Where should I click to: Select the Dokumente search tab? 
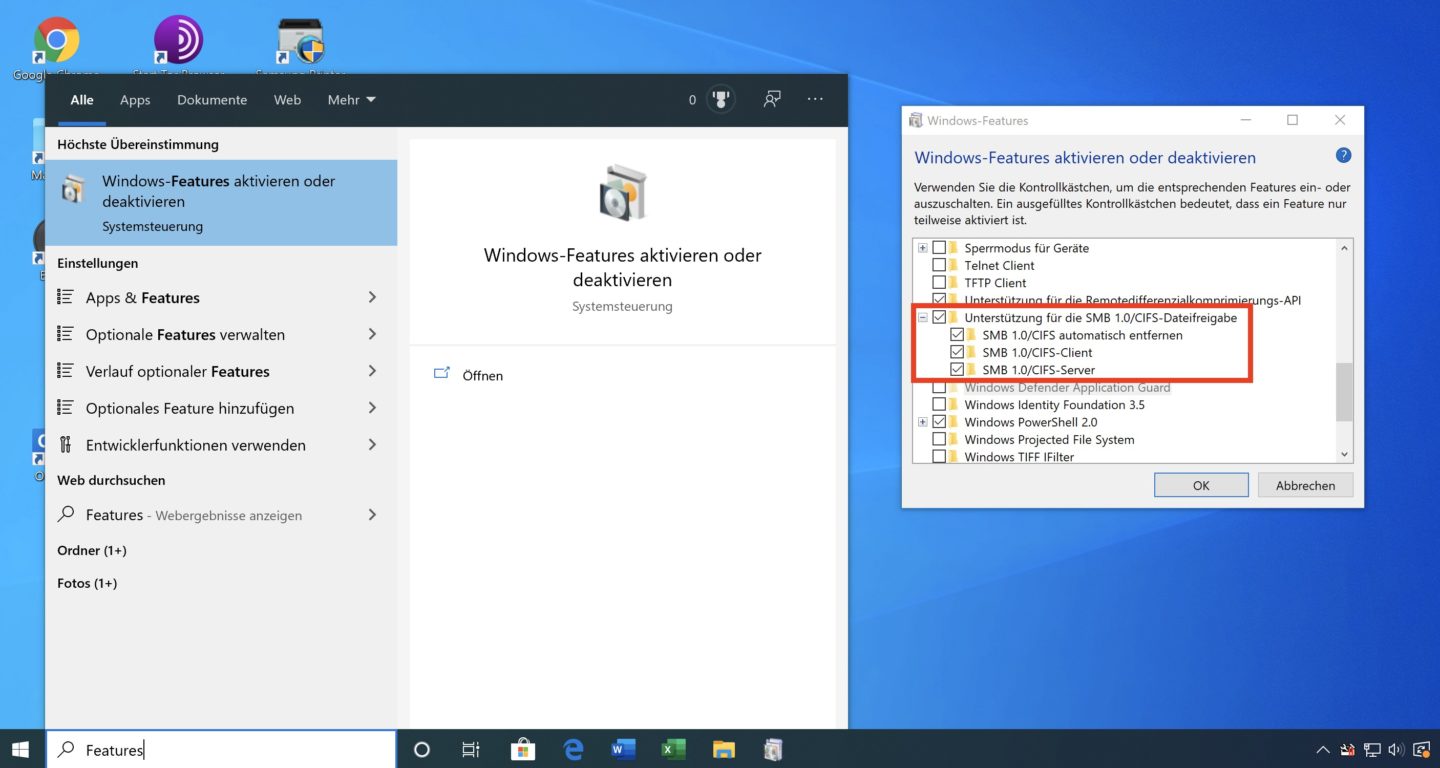tap(212, 100)
